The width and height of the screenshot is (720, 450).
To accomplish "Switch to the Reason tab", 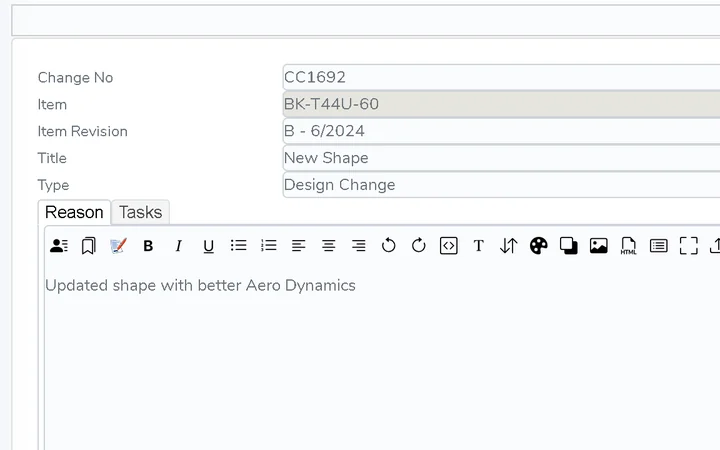I will [x=74, y=212].
